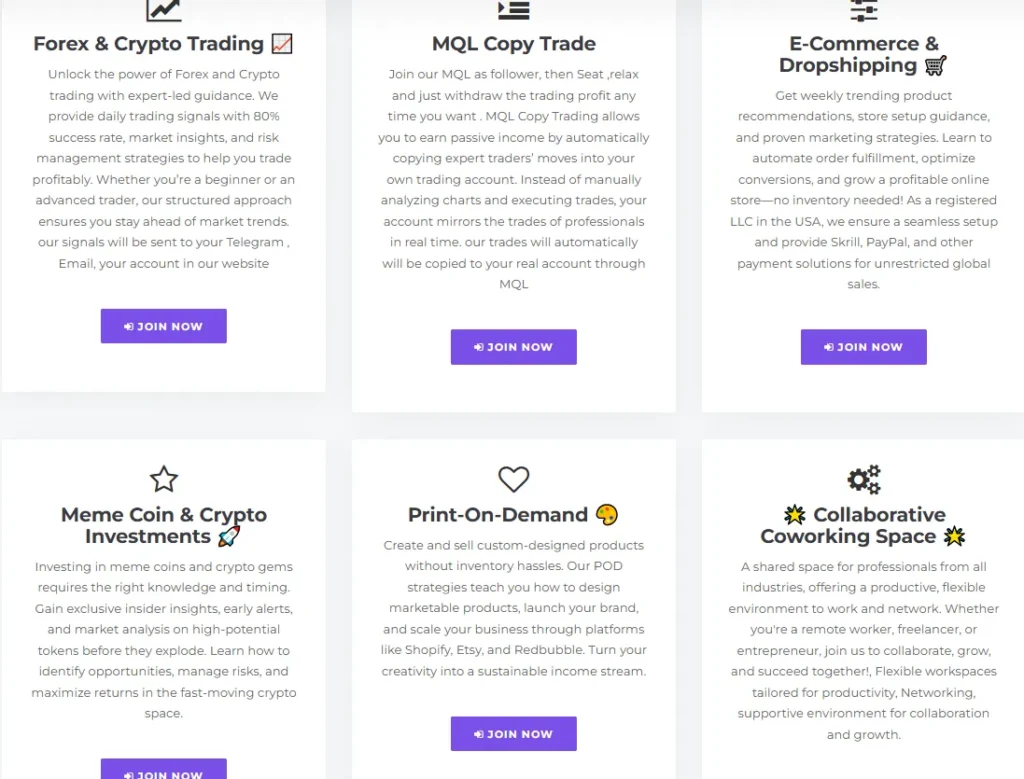
Task: Click the list icon above MQL Copy Trade
Action: (x=513, y=9)
